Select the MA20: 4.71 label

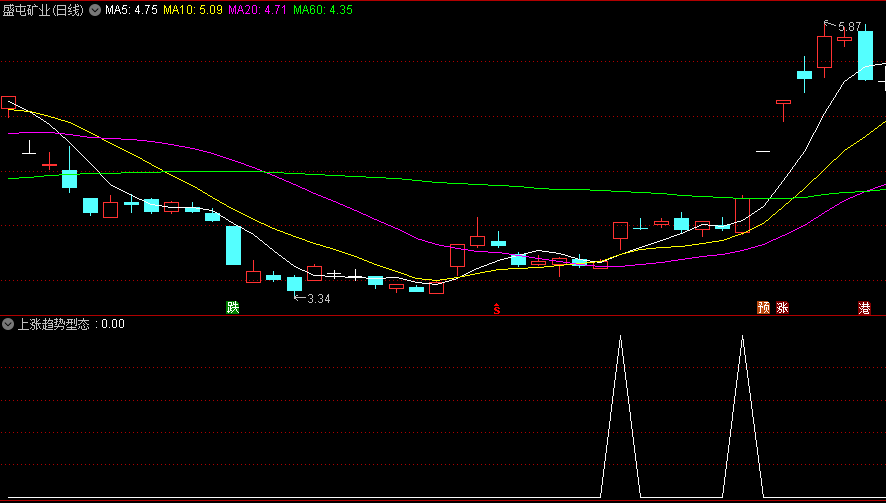[258, 10]
